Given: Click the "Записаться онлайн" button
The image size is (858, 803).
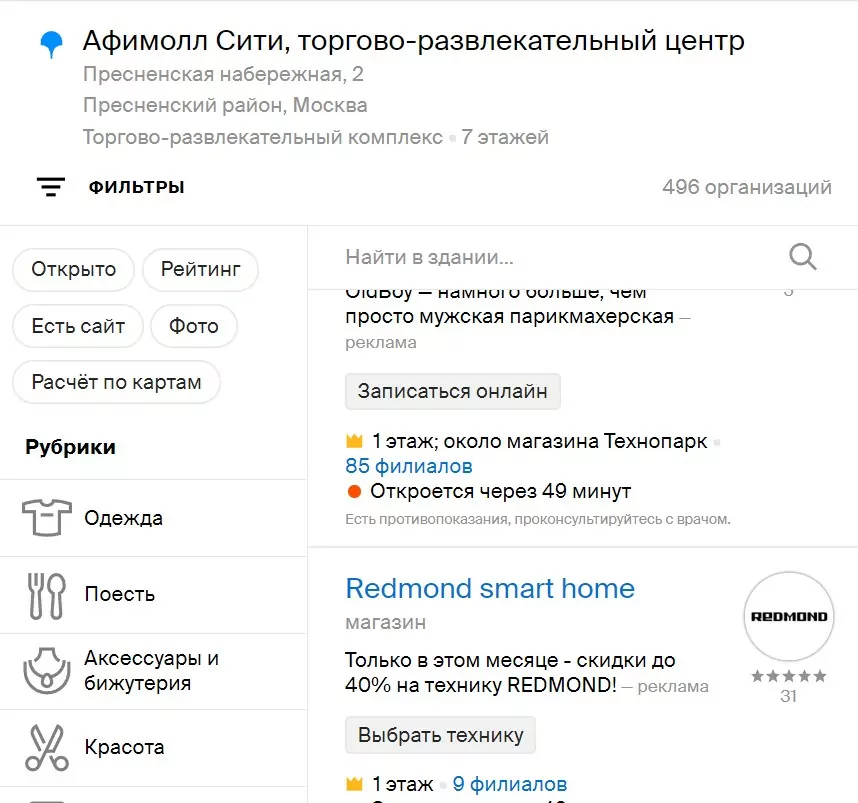Looking at the screenshot, I should click(453, 391).
